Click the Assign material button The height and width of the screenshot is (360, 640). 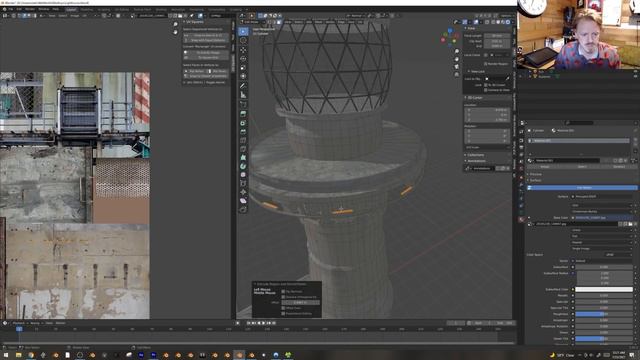point(545,167)
